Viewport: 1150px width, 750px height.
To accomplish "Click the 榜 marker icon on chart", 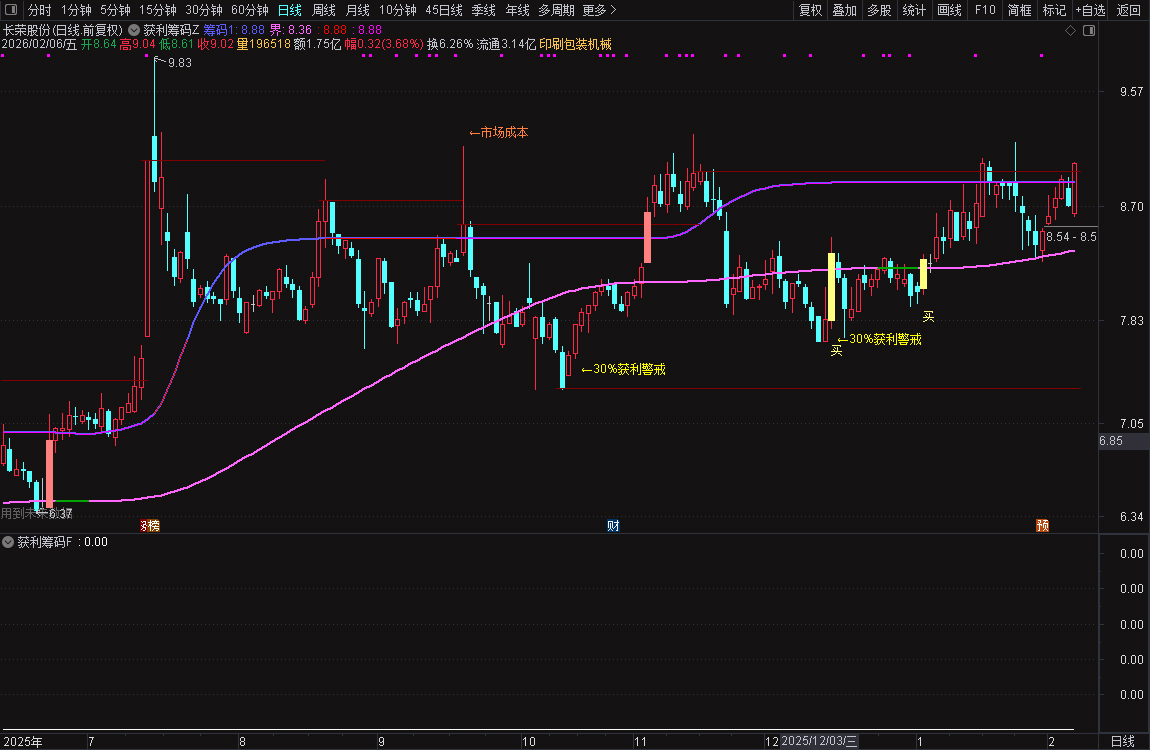I will pyautogui.click(x=148, y=525).
